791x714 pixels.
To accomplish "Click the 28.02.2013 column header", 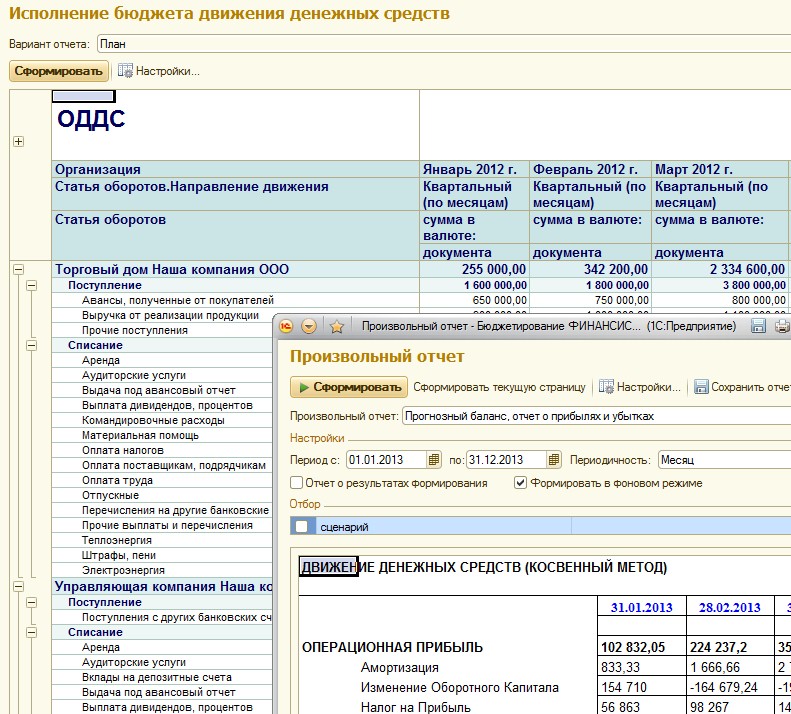I will tap(729, 607).
